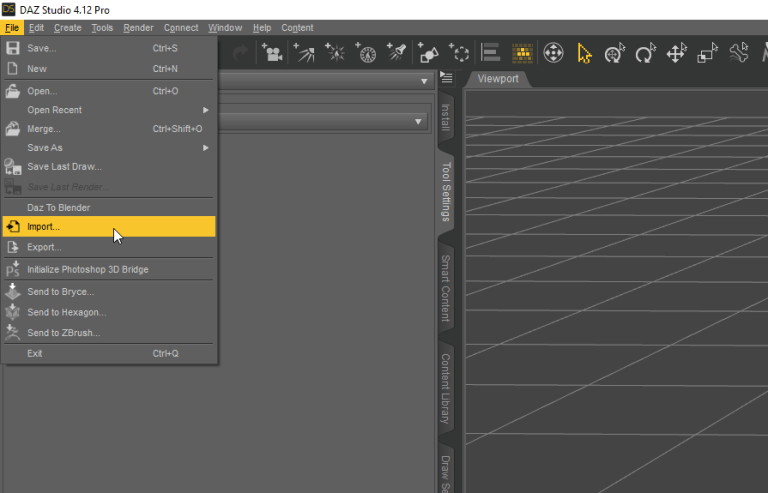Click the Send to Hexagon icon
Image resolution: width=768 pixels, height=493 pixels.
13,312
